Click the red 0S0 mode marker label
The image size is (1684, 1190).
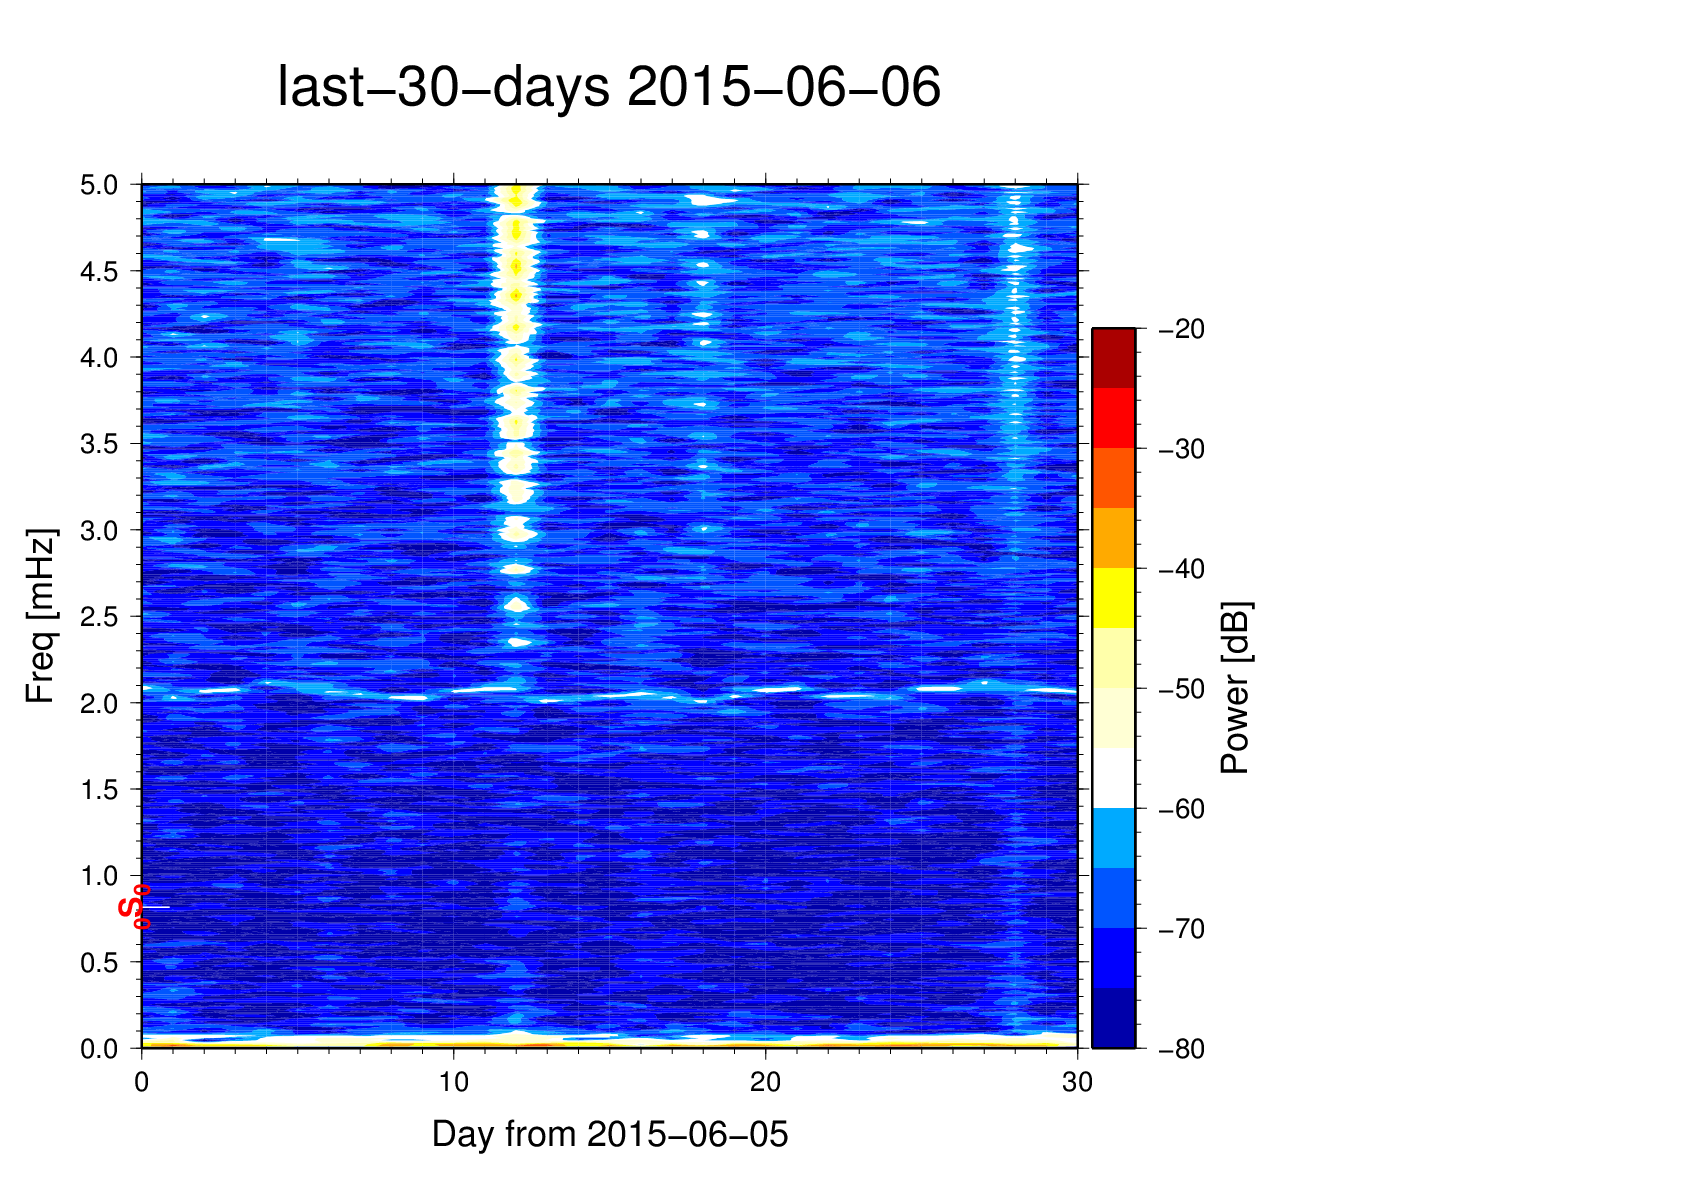(x=134, y=907)
